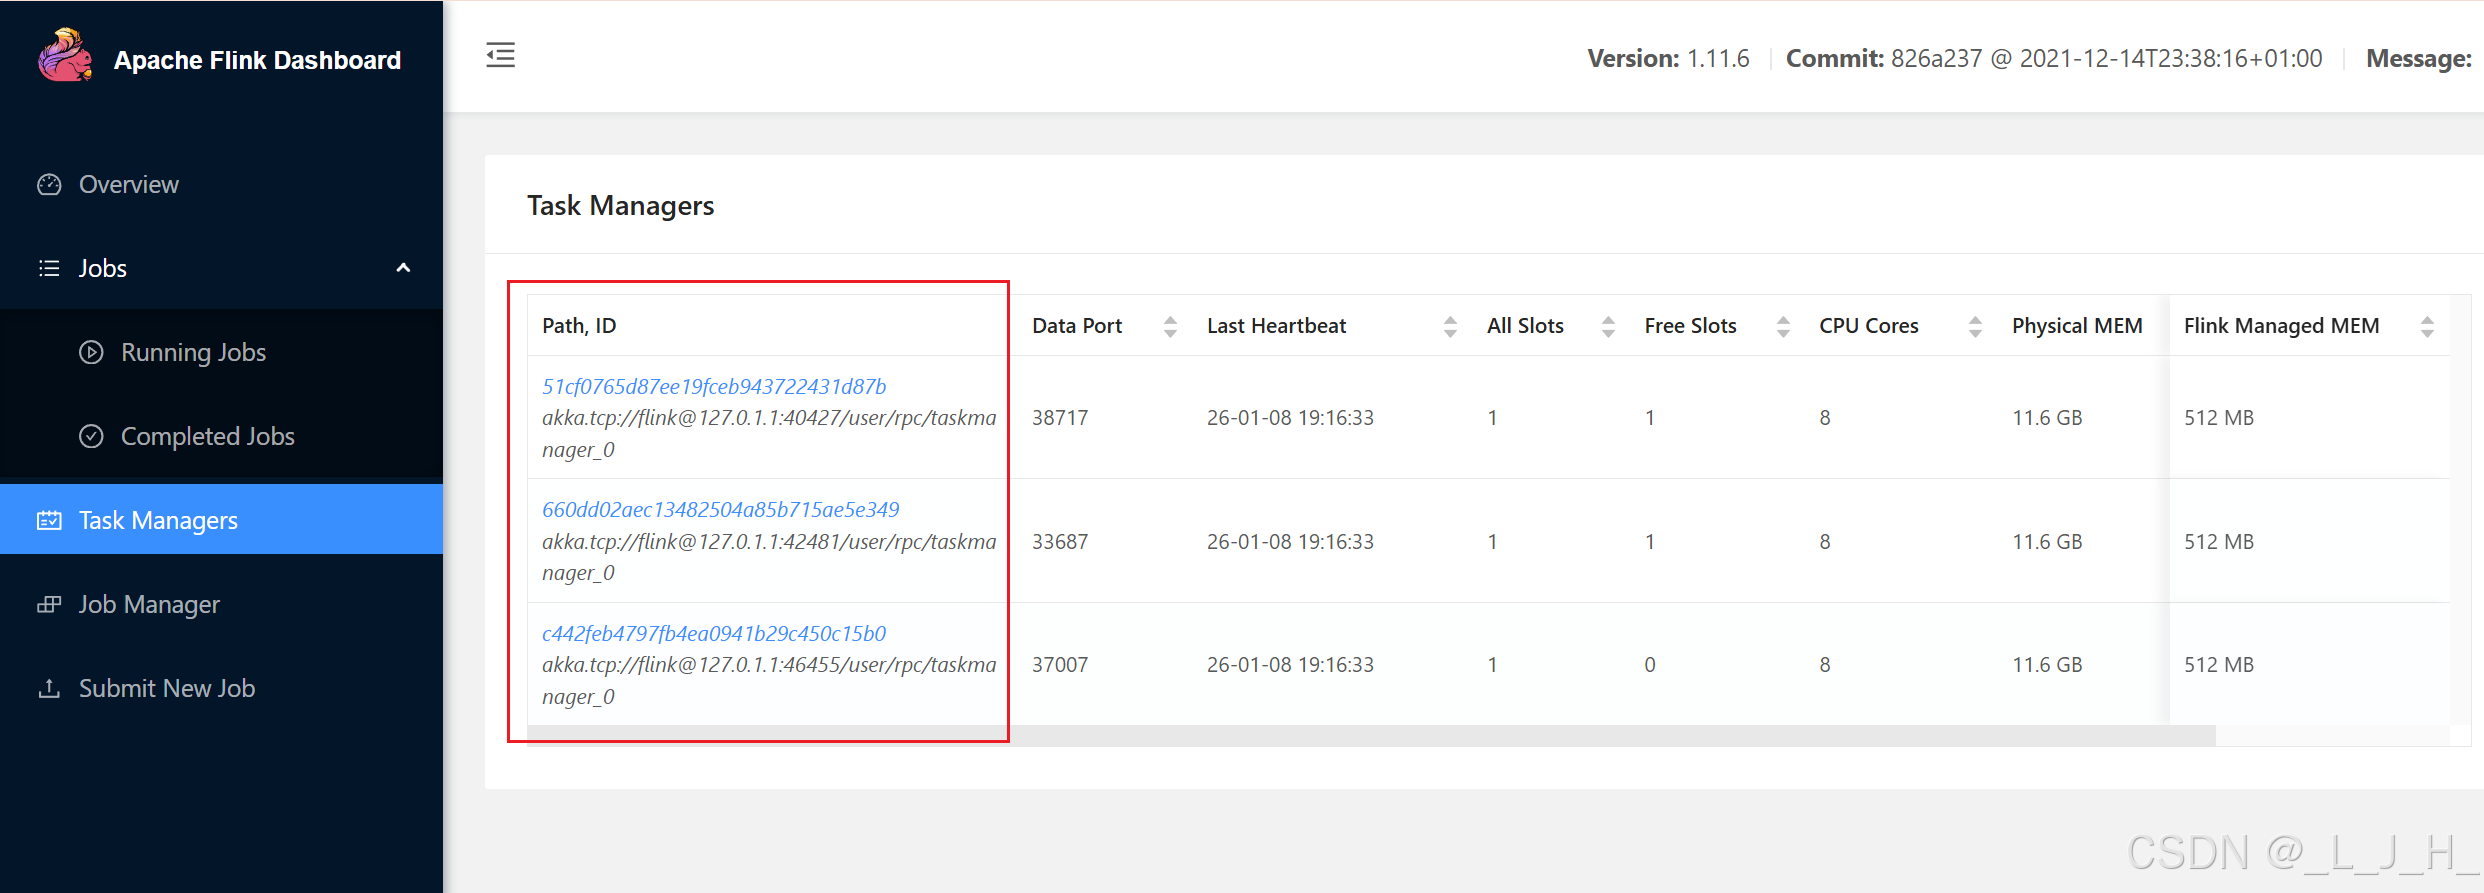This screenshot has width=2484, height=893.
Task: Open task manager 51cf0765d87ee19fceb943722431d87b
Action: 714,386
